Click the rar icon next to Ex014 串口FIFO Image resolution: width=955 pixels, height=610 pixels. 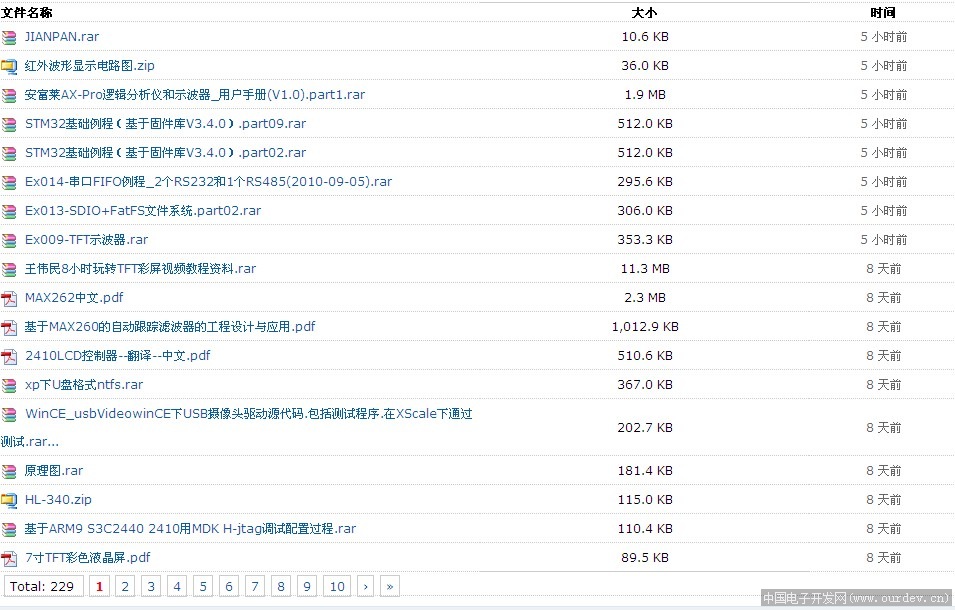coord(9,183)
